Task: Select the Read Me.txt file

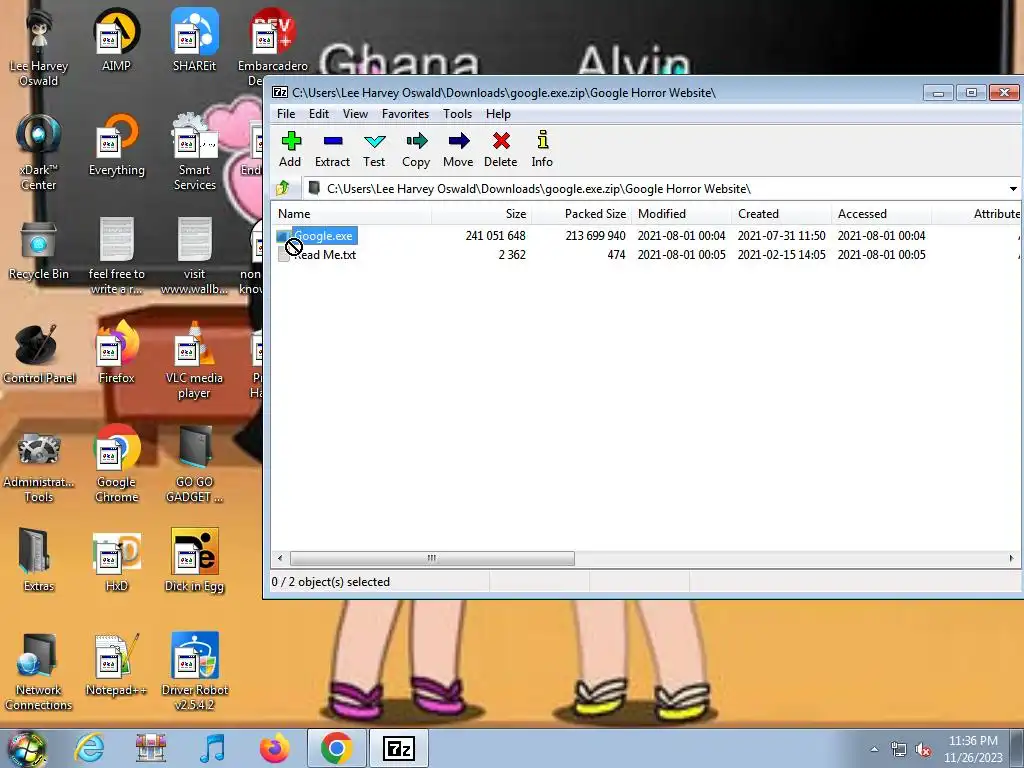Action: pos(317,255)
